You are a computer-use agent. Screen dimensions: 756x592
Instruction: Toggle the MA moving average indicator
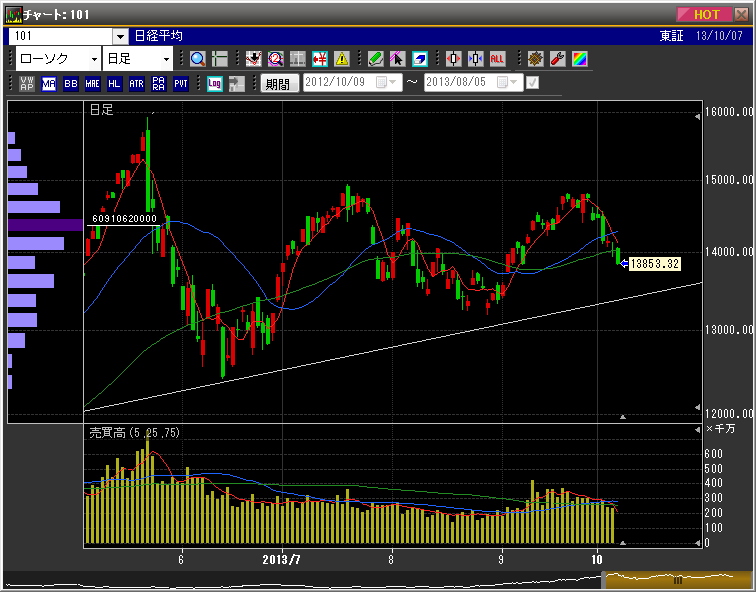point(49,84)
